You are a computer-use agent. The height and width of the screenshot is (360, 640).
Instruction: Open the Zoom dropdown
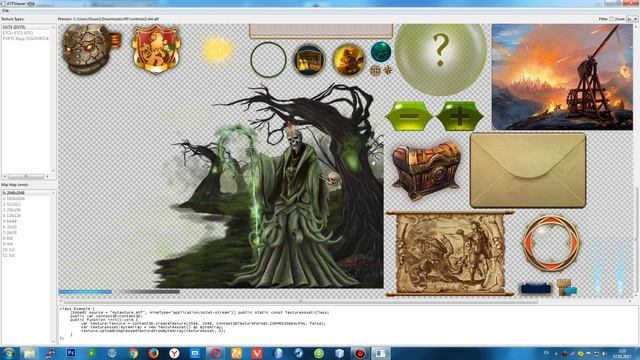633,19
